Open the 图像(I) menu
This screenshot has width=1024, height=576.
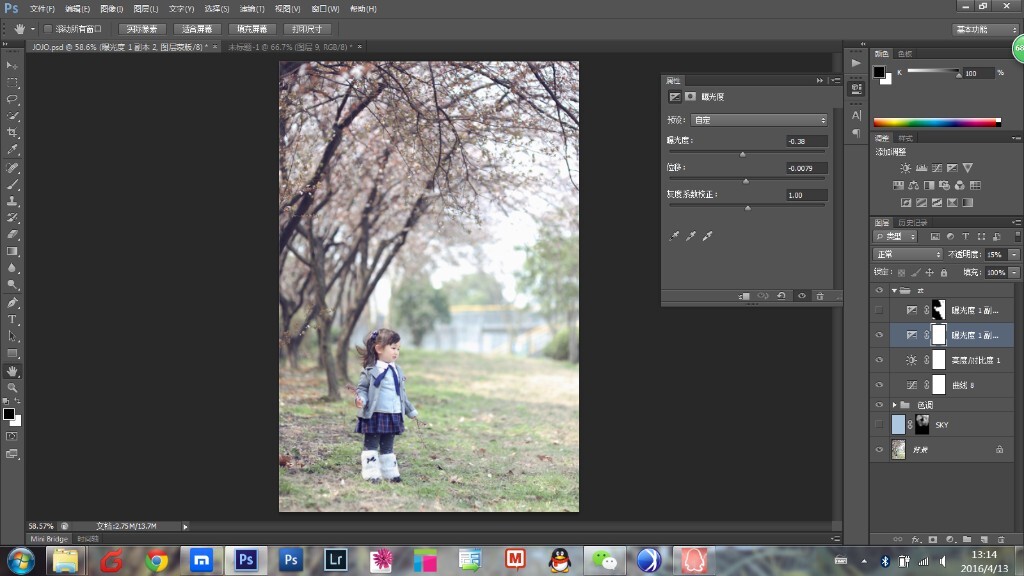(112, 8)
